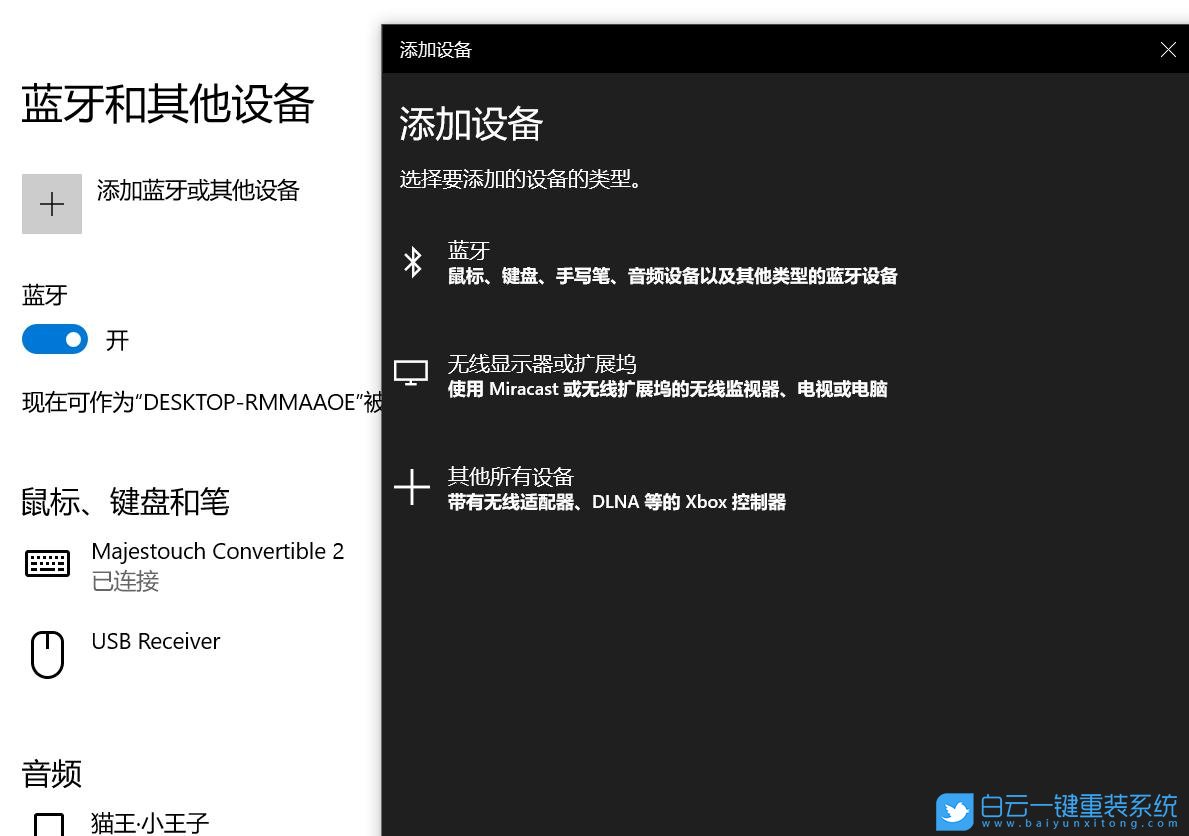Click the mouse icon beside USB Receiver
Image resolution: width=1189 pixels, height=836 pixels.
click(x=47, y=654)
